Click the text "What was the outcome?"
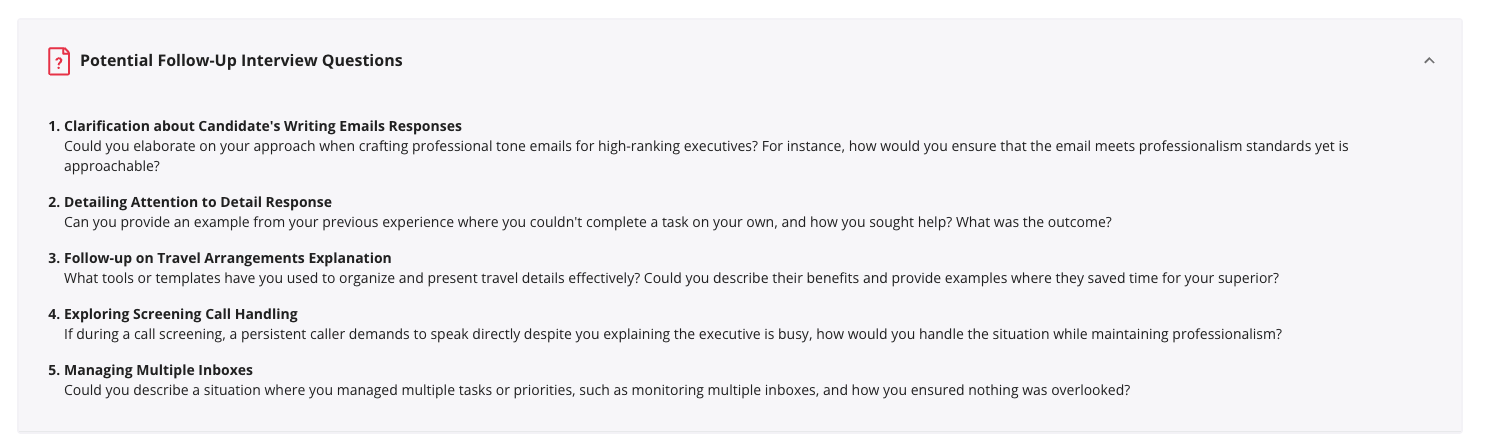1488x444 pixels. coord(1034,222)
